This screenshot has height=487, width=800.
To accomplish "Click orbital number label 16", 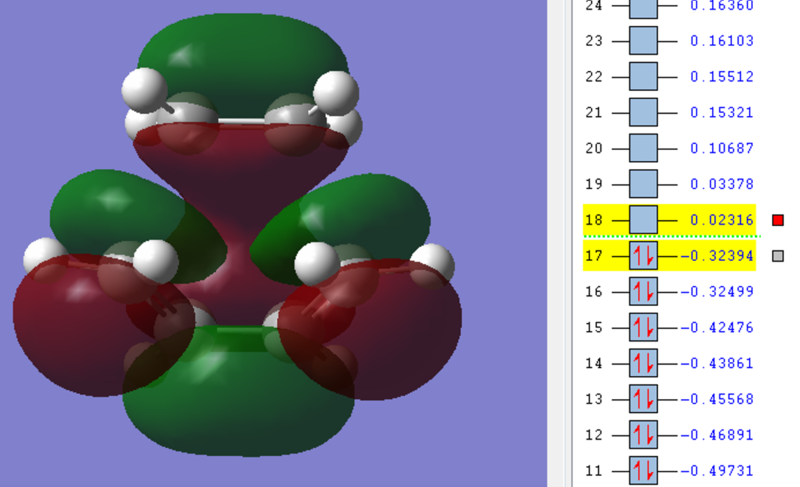I will click(594, 291).
